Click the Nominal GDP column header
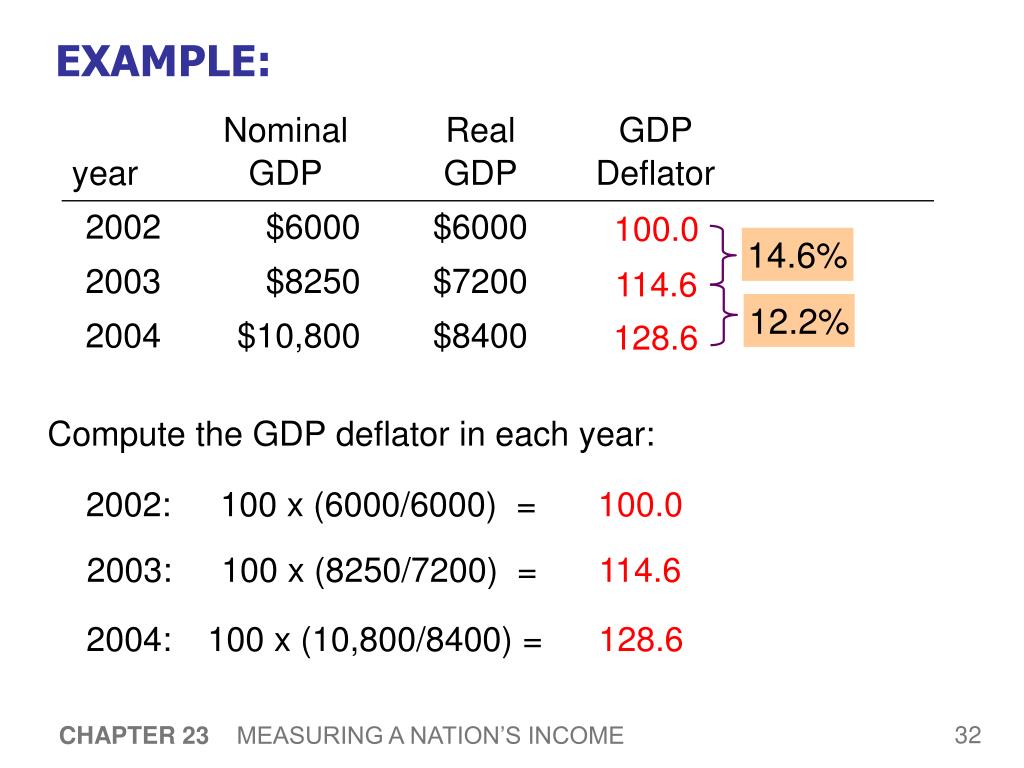Viewport: 1024px width, 768px height. [285, 152]
